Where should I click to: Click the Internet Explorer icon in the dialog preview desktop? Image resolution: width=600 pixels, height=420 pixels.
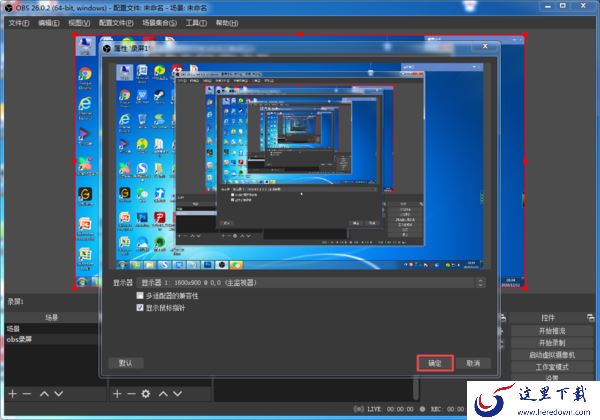(x=125, y=120)
